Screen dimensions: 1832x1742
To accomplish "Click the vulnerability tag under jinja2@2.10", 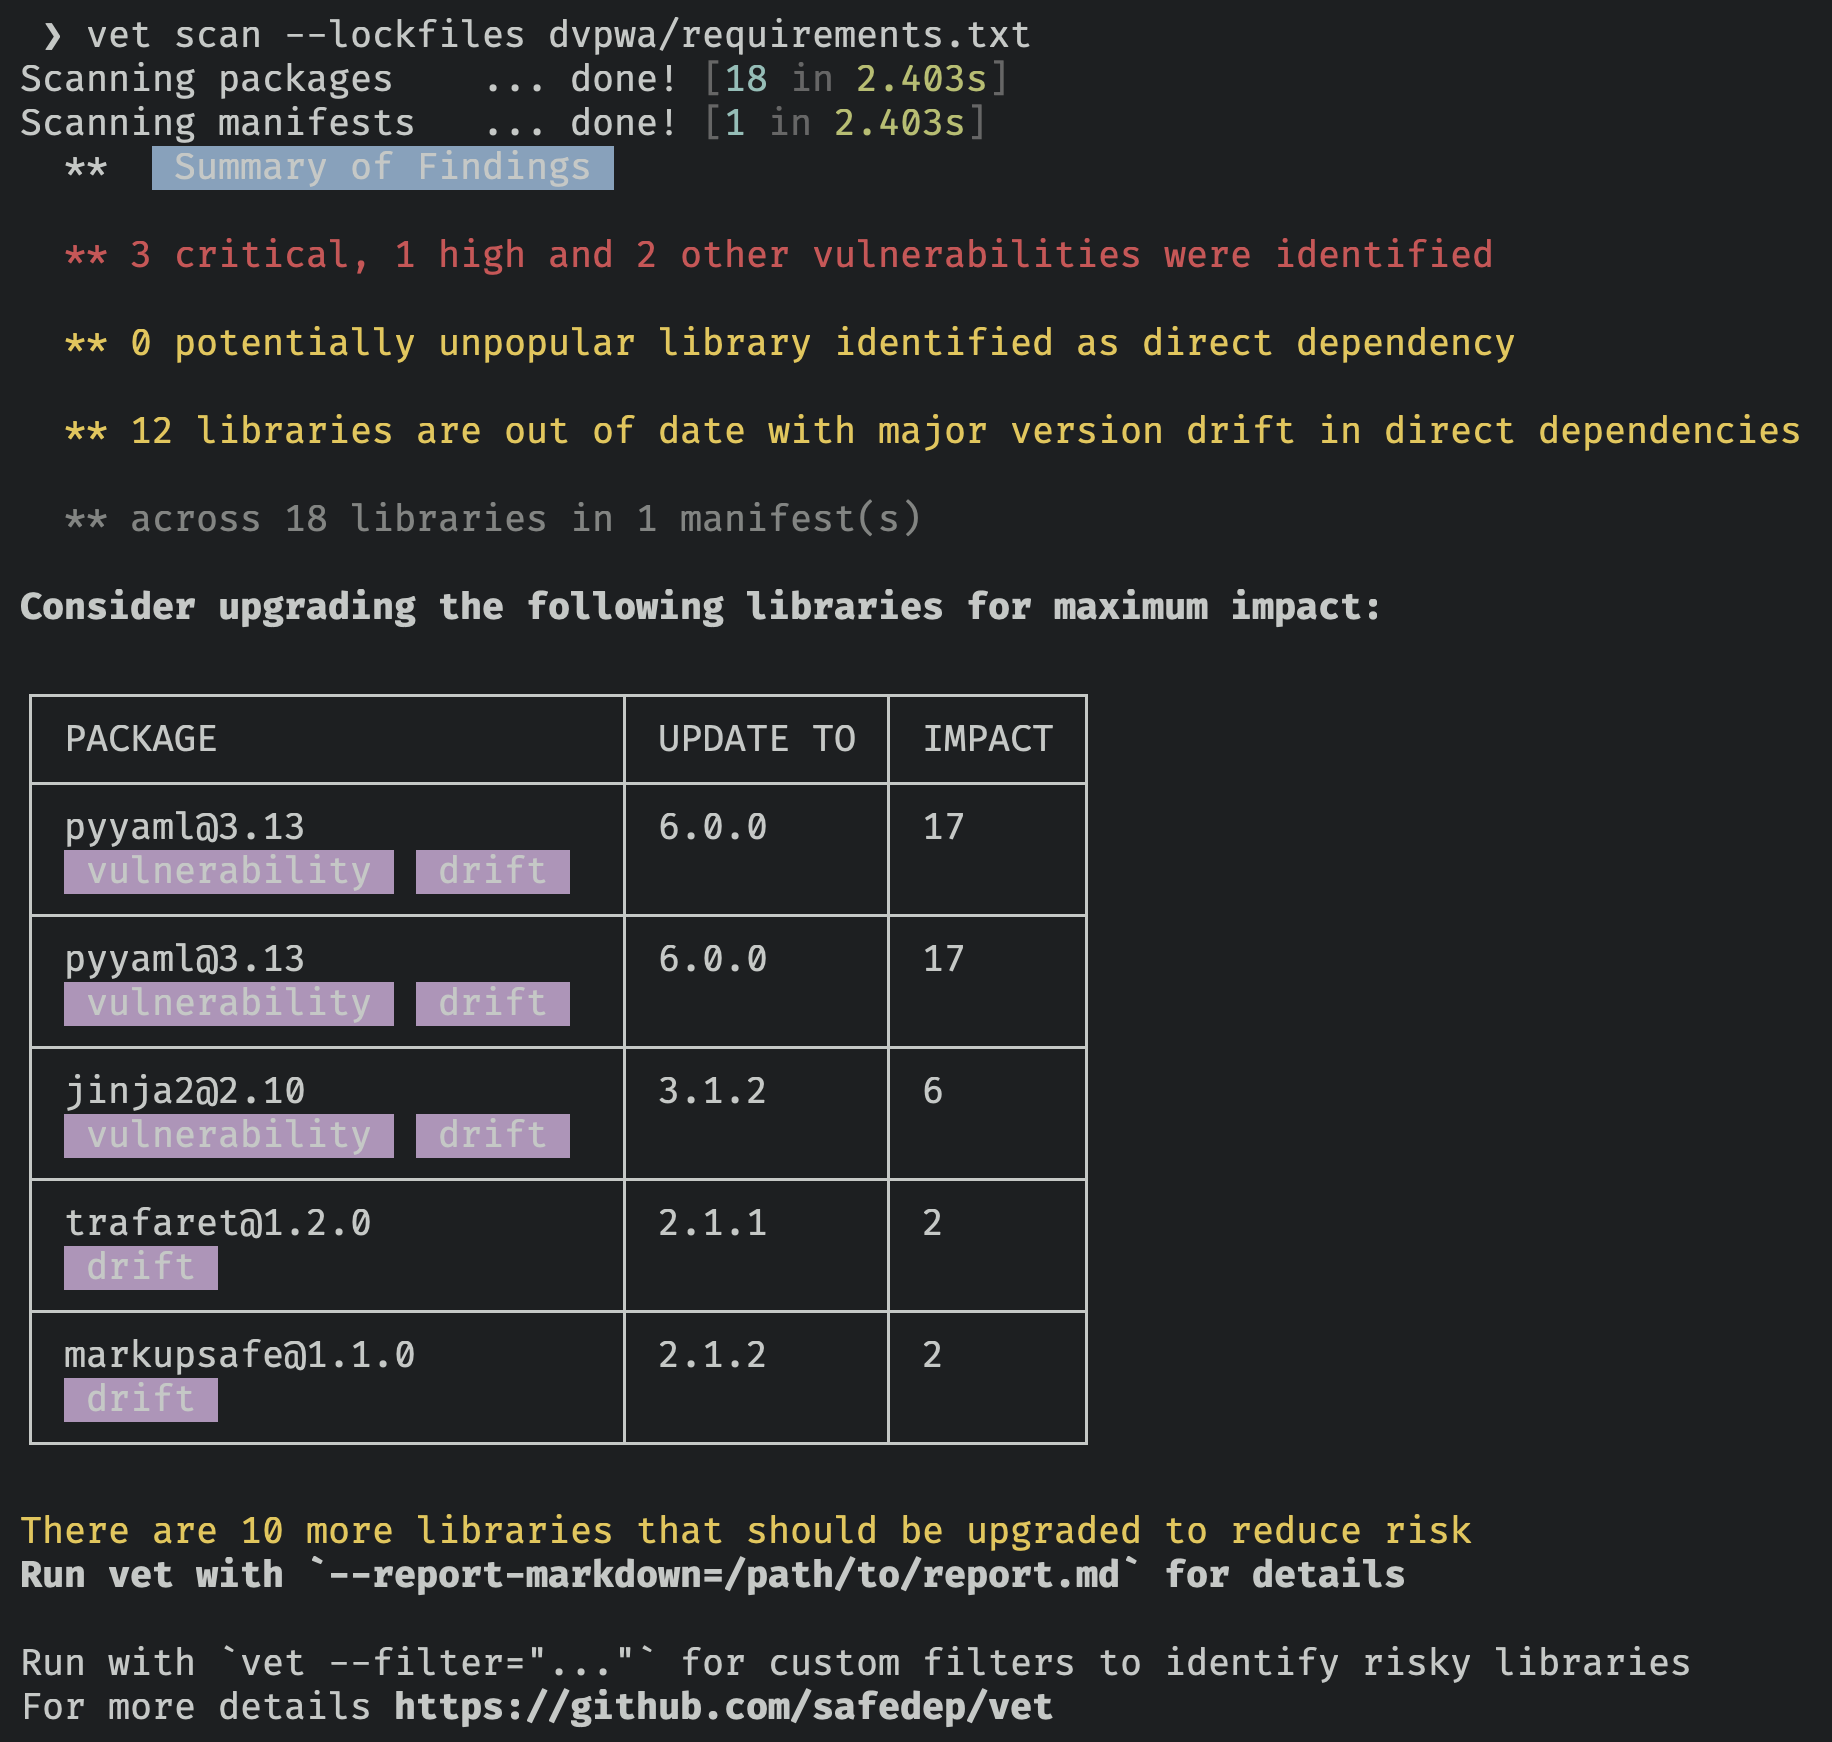I will click(229, 1136).
